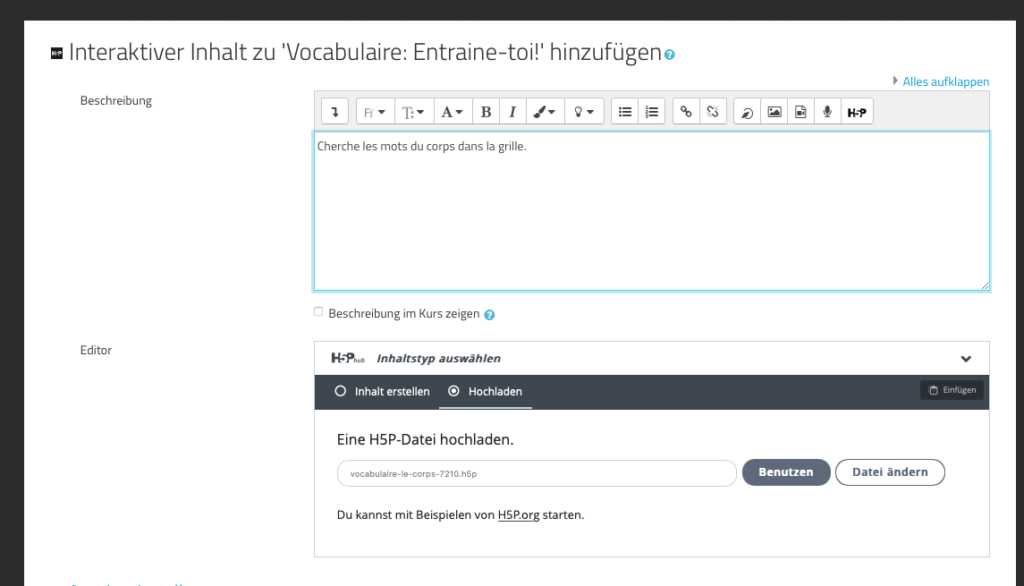Enable 'Beschreibung im Kurs zeigen' checkbox
This screenshot has height=586, width=1024.
point(319,312)
